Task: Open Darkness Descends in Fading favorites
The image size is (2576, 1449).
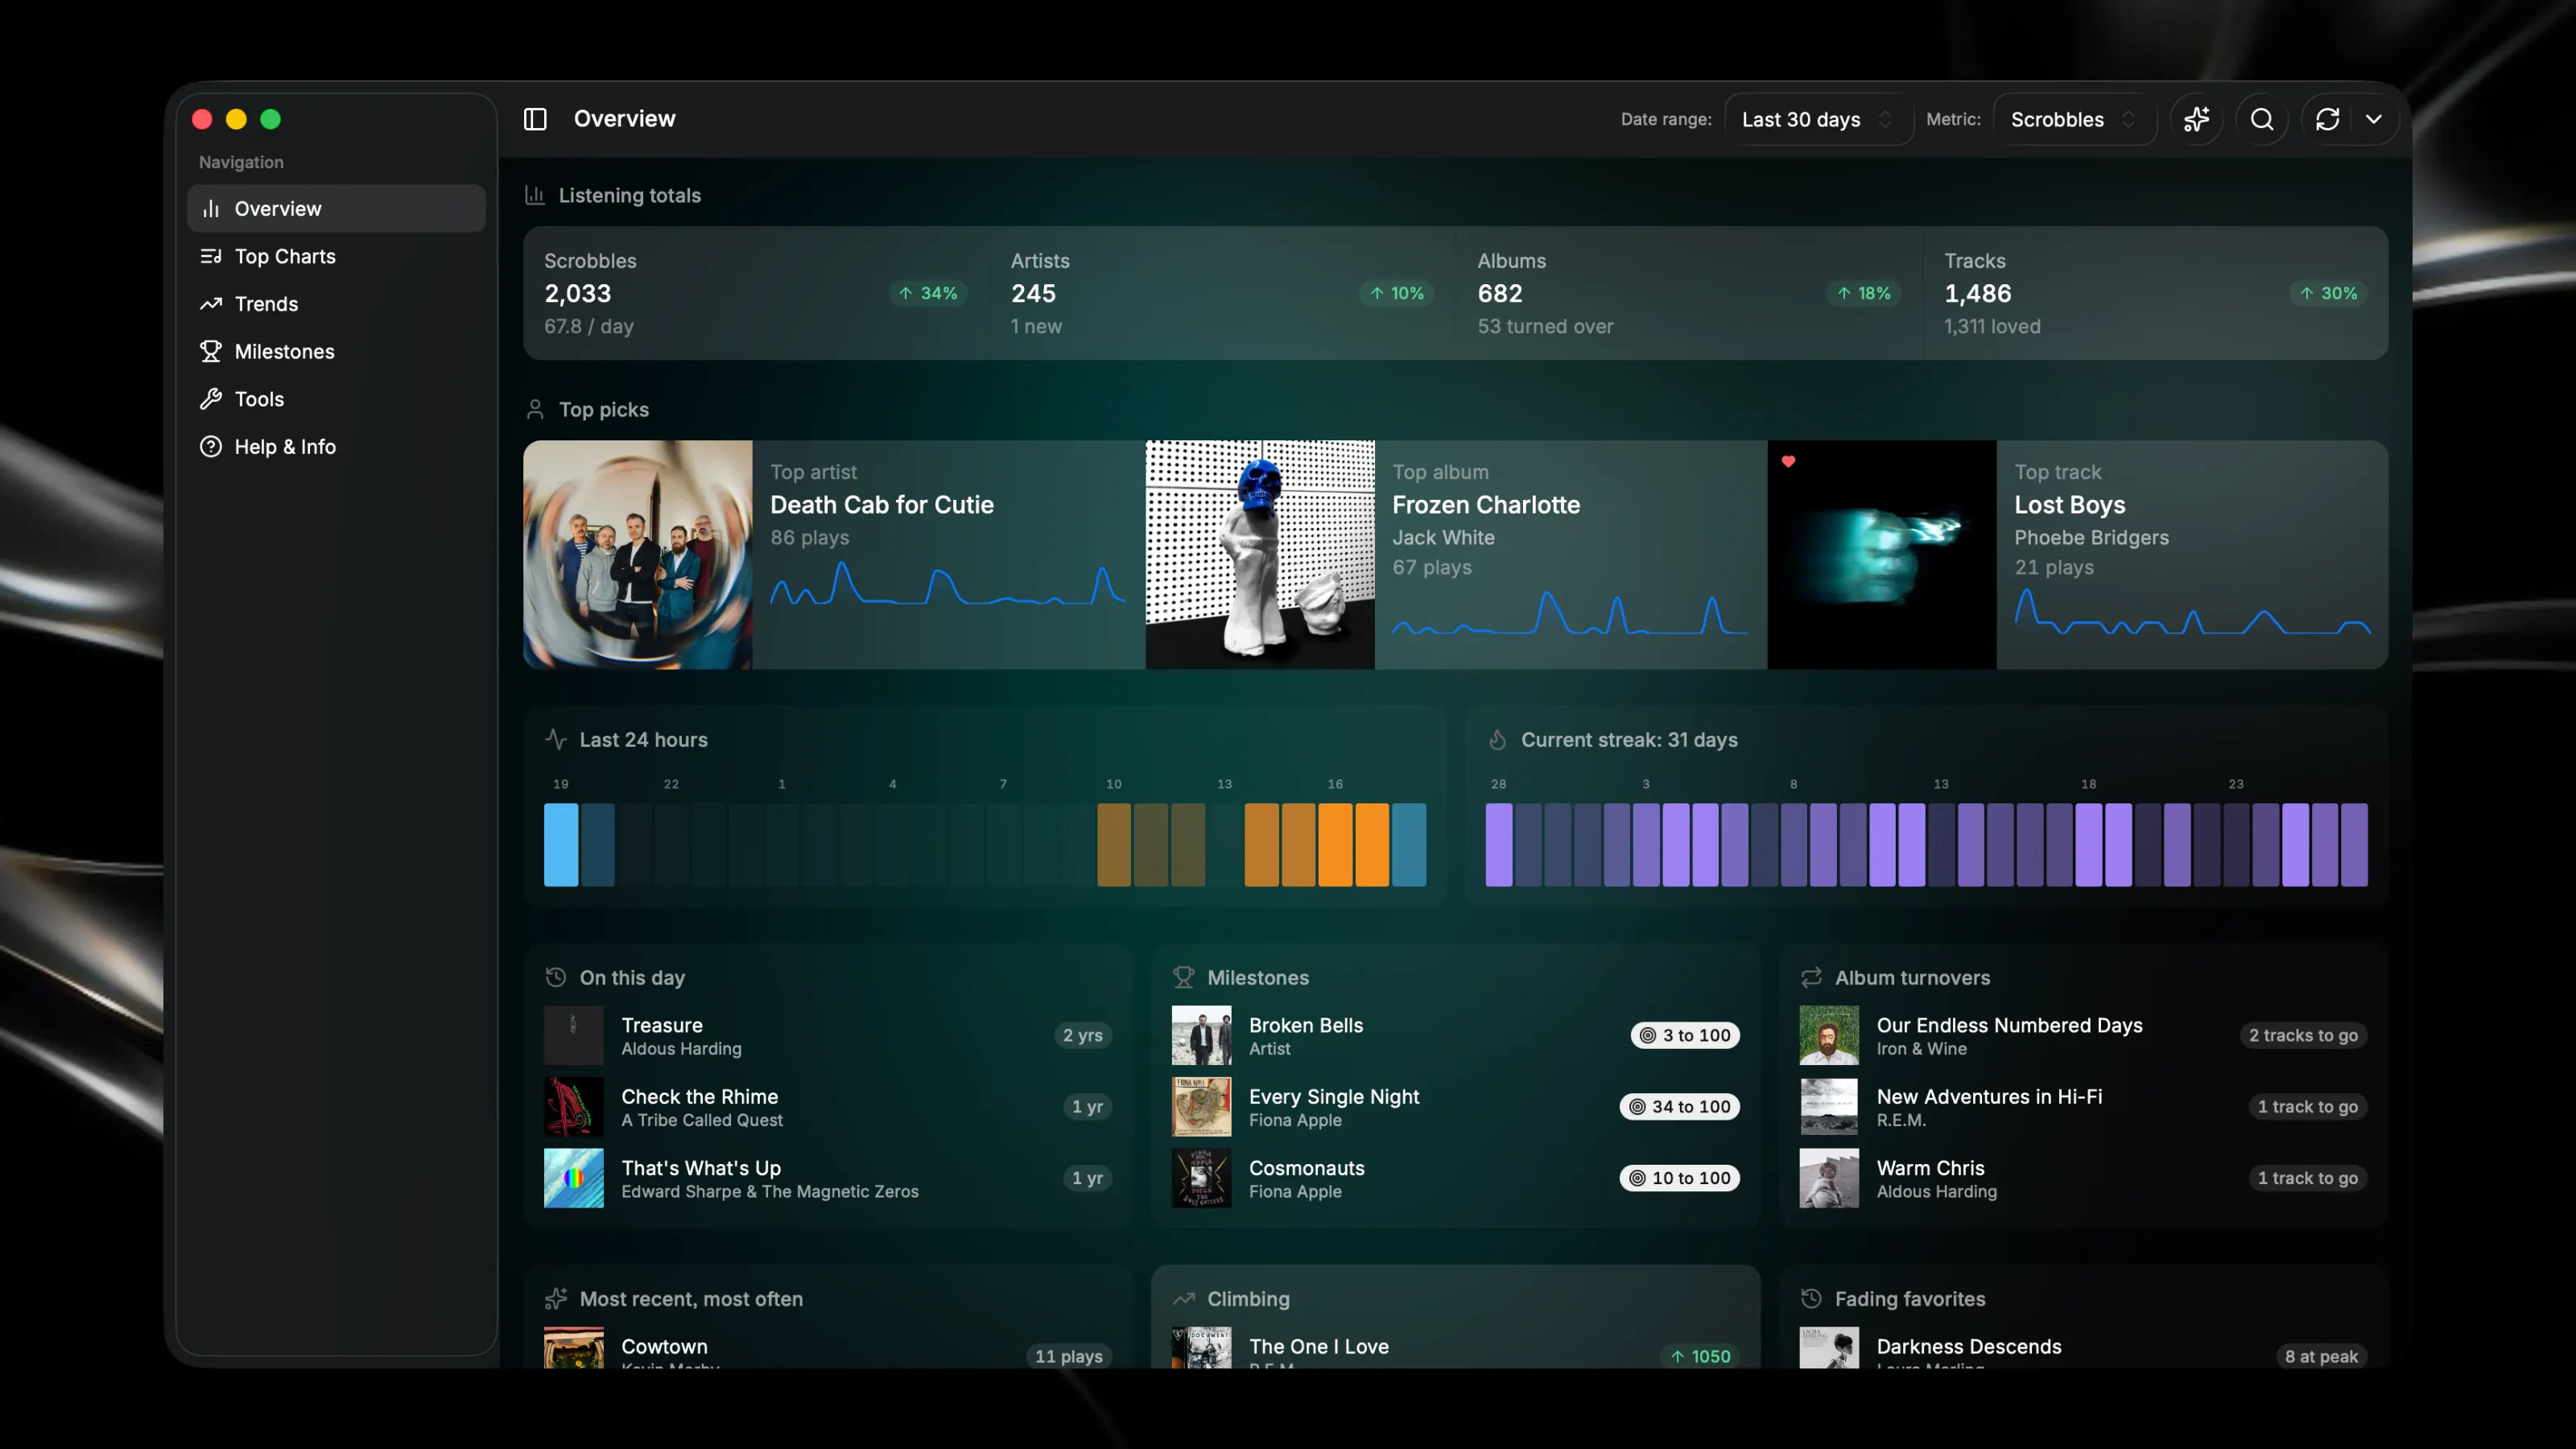Action: (x=2083, y=1348)
